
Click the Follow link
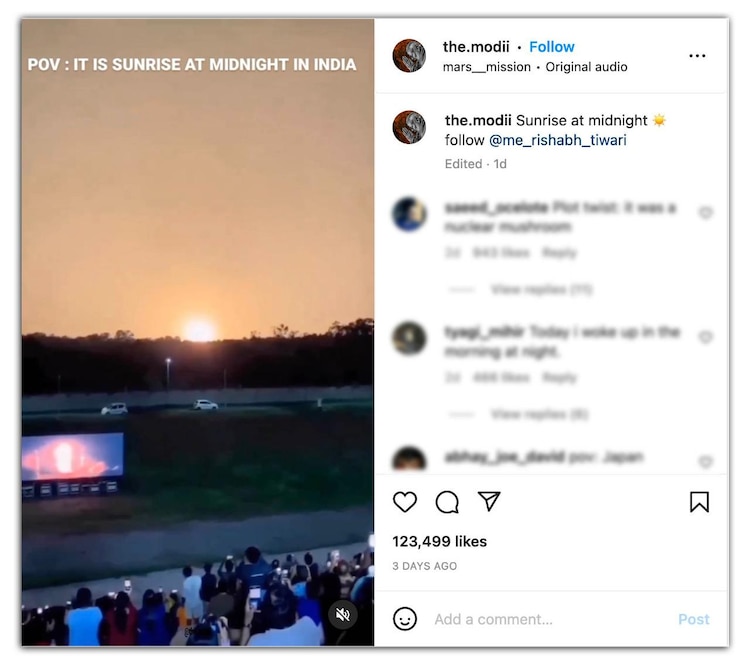click(x=552, y=47)
